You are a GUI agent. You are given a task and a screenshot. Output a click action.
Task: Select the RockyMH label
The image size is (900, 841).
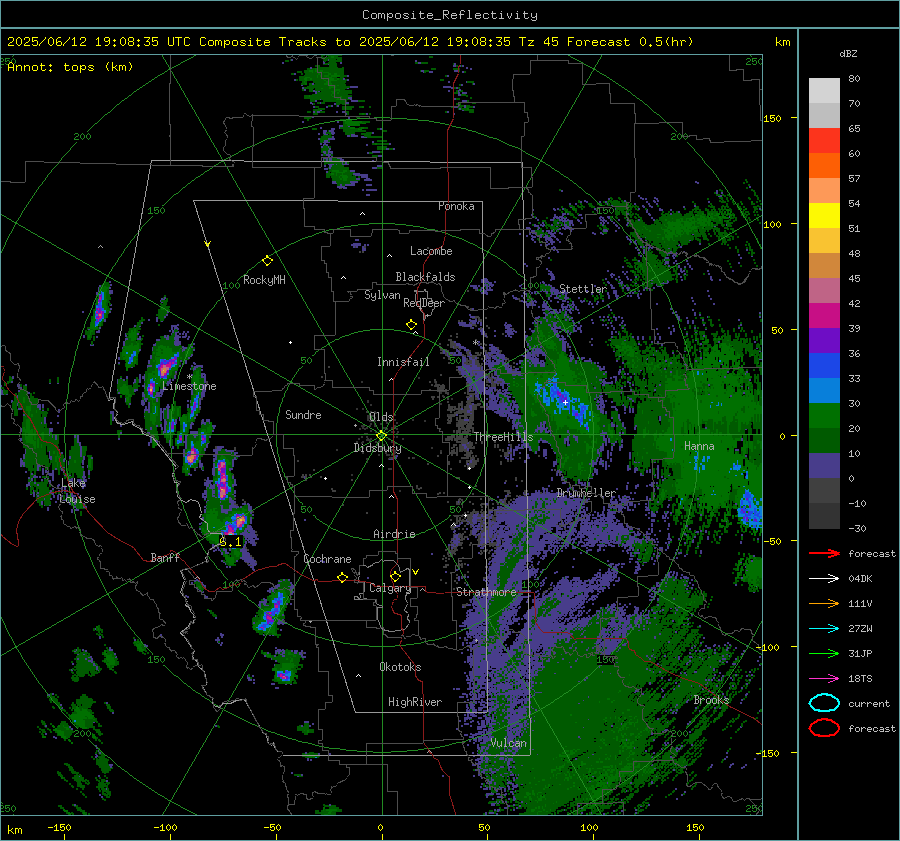point(264,280)
